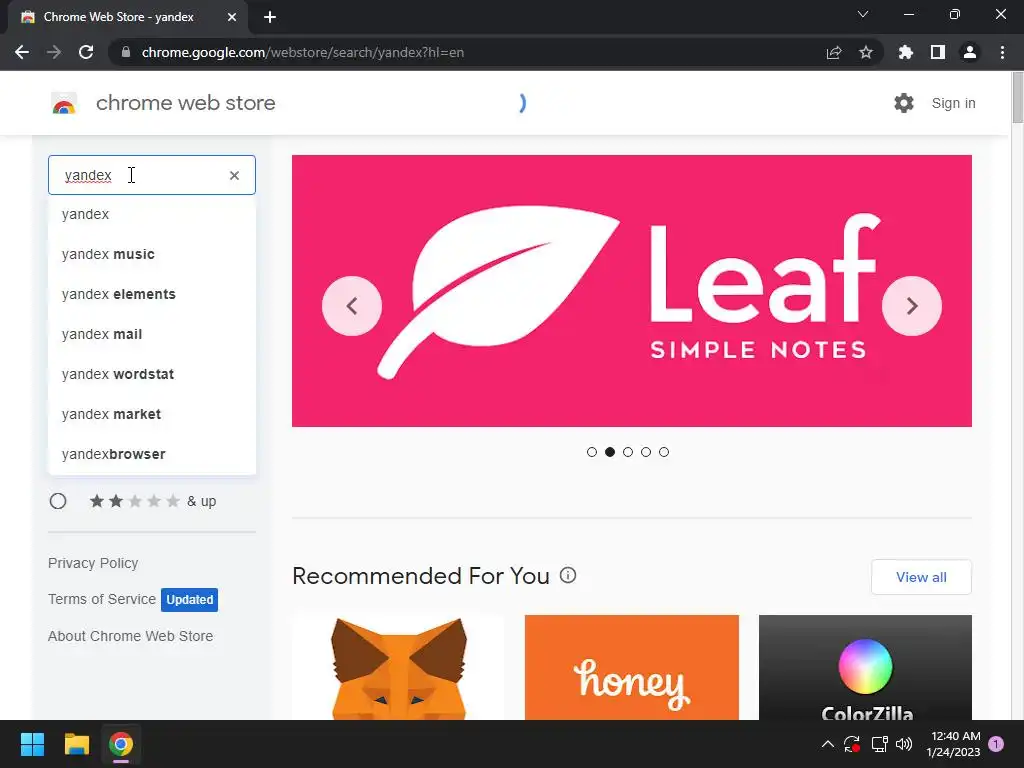Show info about Recommended For You
1024x768 pixels.
568,575
